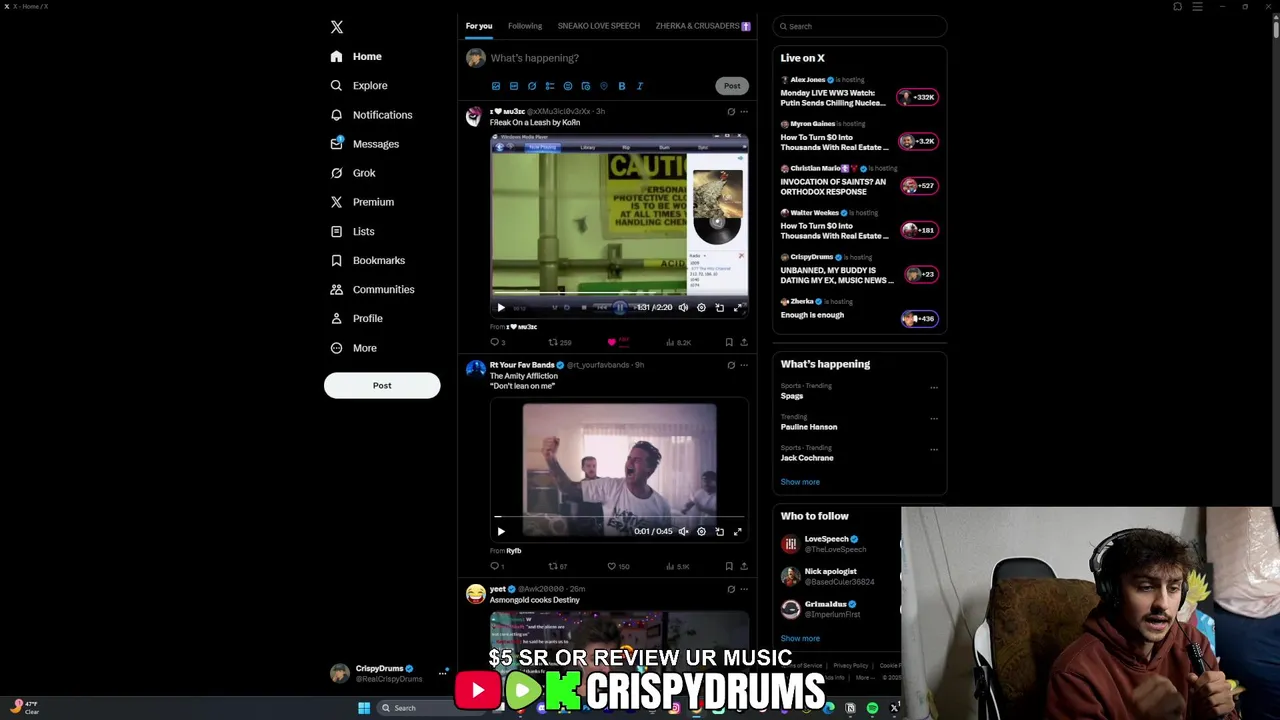Viewport: 1280px width, 720px height.
Task: Open more options on KoЯn post
Action: pos(743,112)
